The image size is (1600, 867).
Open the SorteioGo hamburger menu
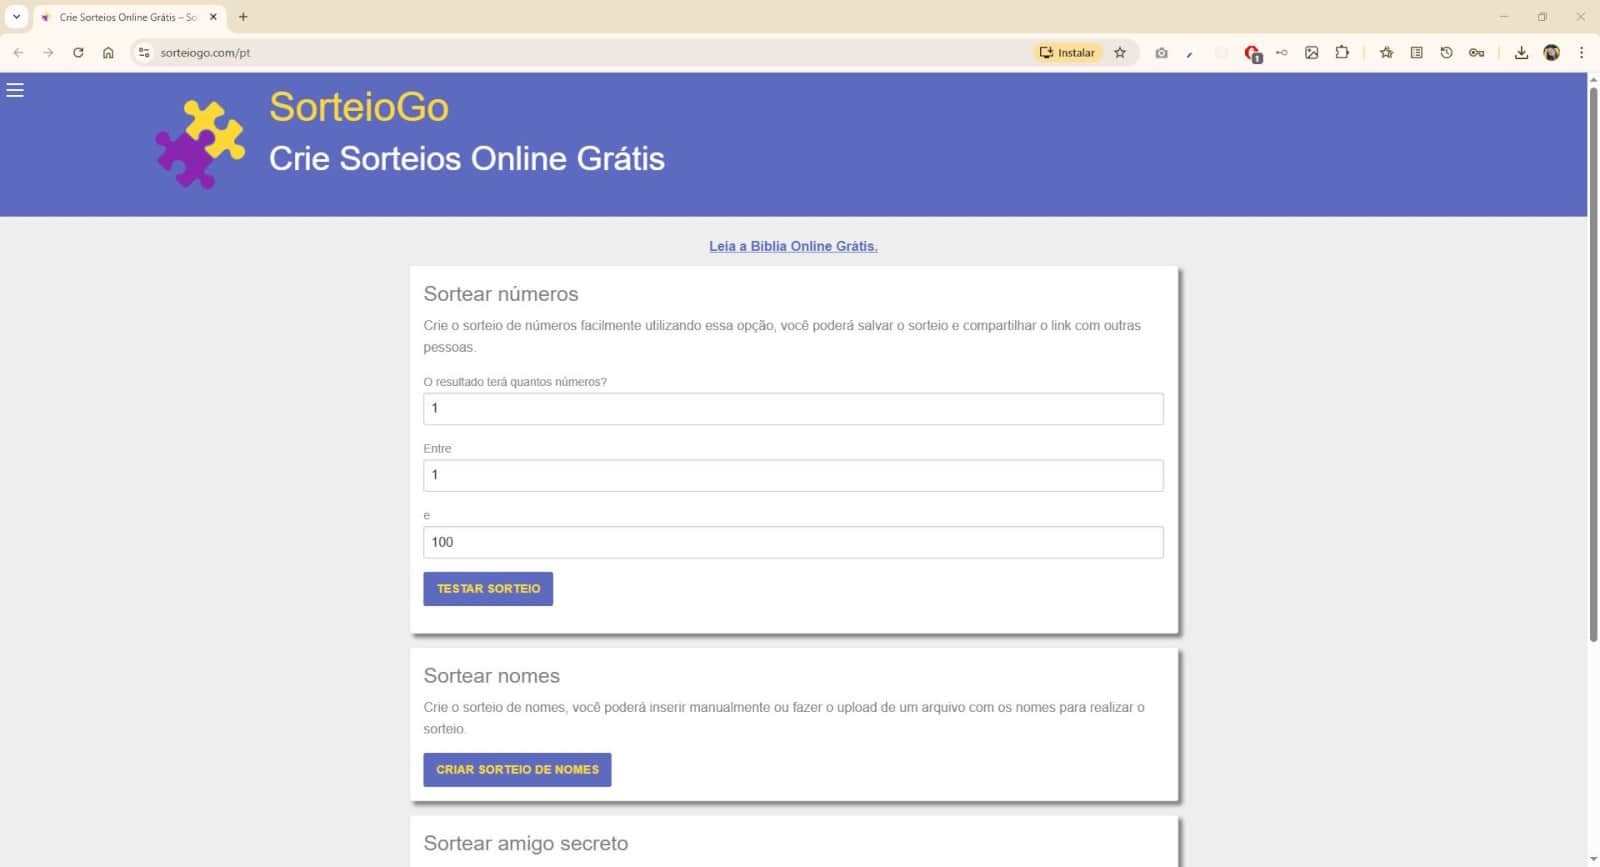(15, 90)
